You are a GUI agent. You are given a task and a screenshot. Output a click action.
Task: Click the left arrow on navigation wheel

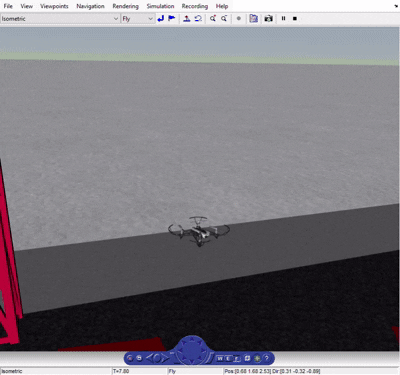[181, 351]
